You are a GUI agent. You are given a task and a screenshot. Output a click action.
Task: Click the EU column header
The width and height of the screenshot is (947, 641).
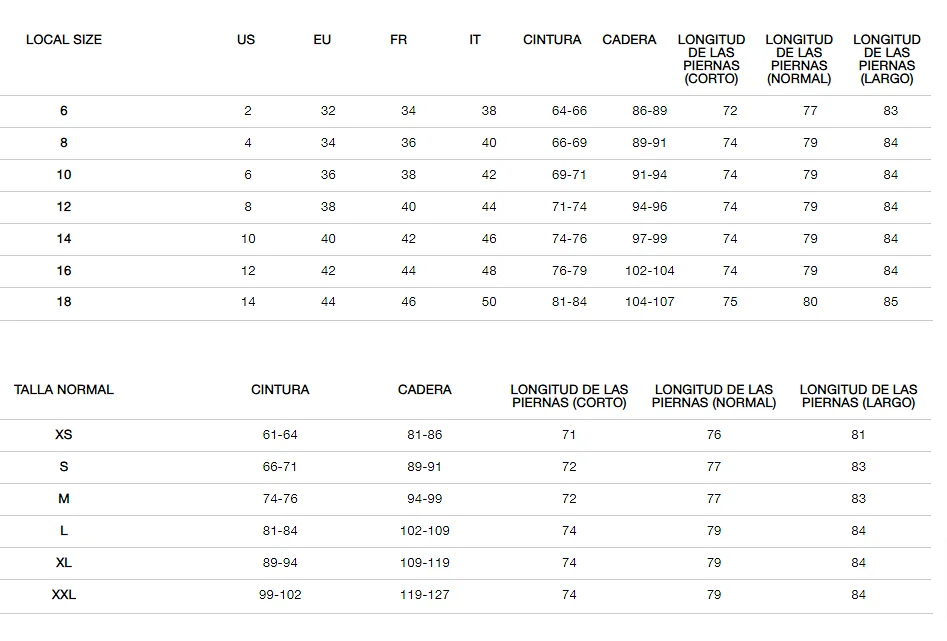pyautogui.click(x=322, y=40)
